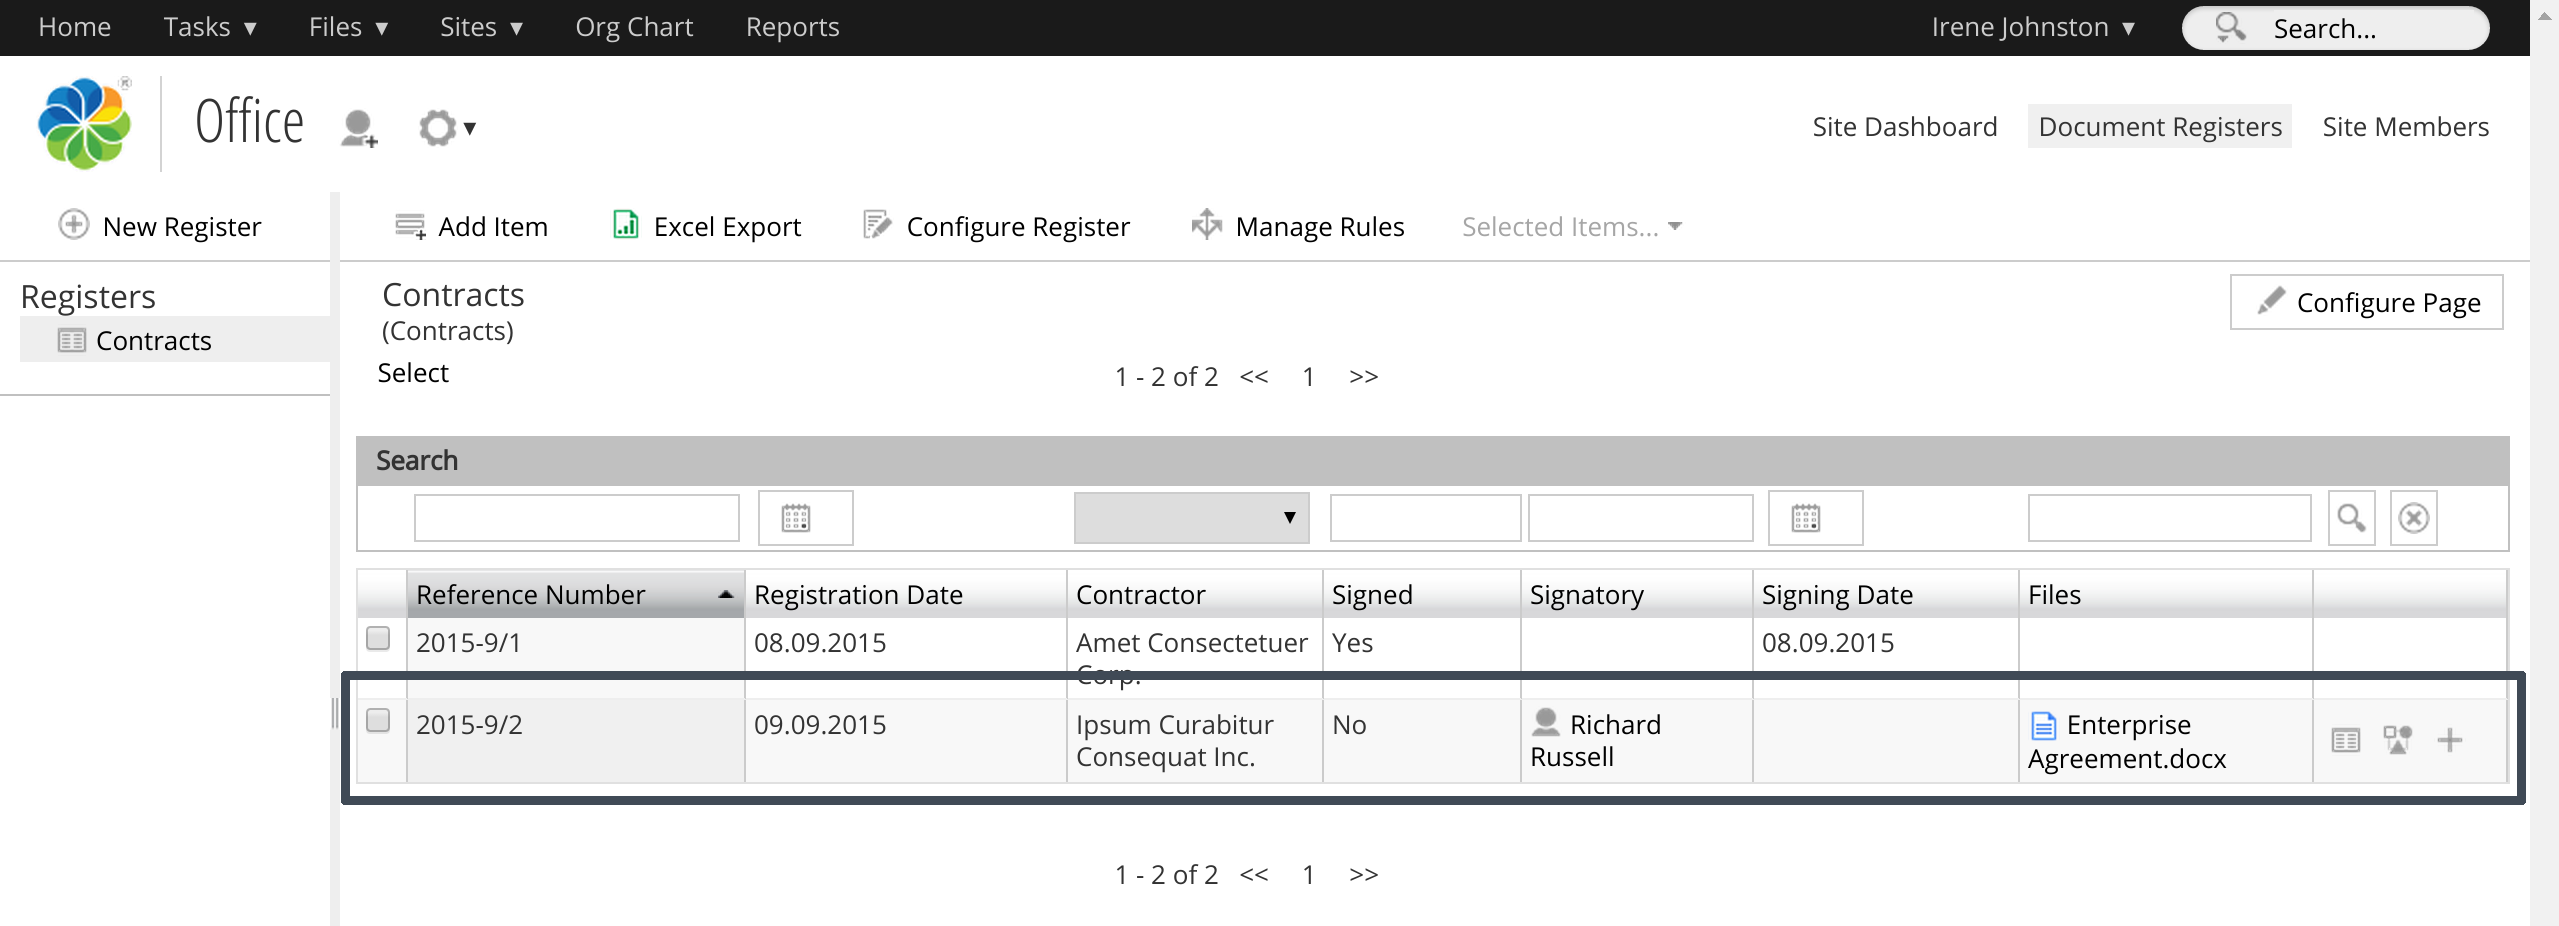Image resolution: width=2559 pixels, height=926 pixels.
Task: Click the Configure Page button
Action: (x=2366, y=302)
